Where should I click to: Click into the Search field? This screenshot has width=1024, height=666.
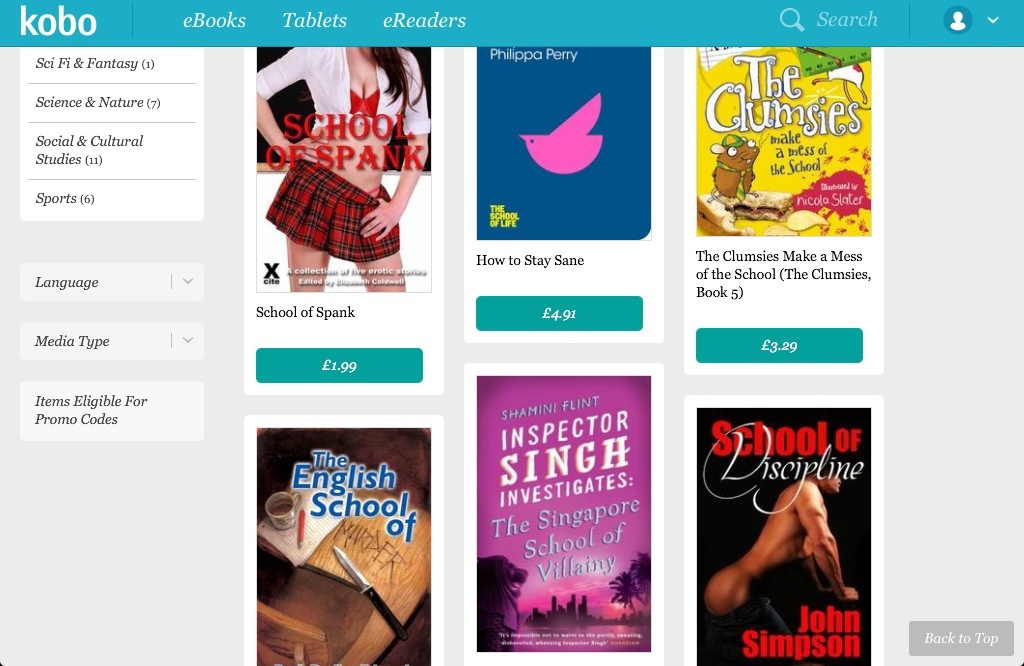pos(847,20)
